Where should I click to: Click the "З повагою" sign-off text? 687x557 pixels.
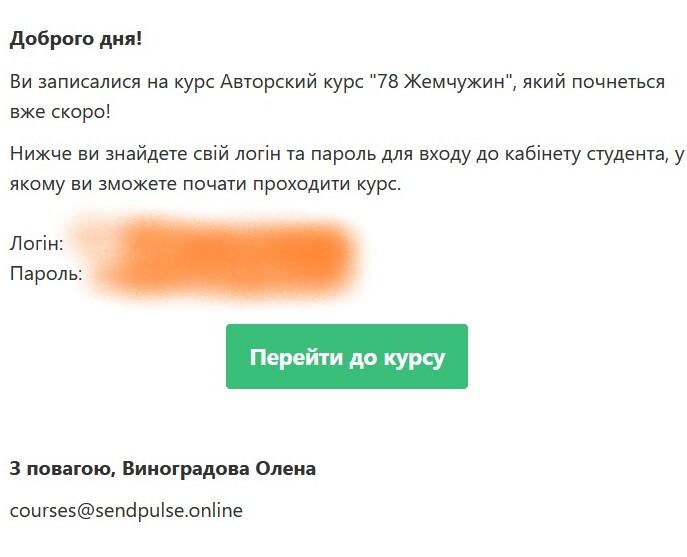58,468
